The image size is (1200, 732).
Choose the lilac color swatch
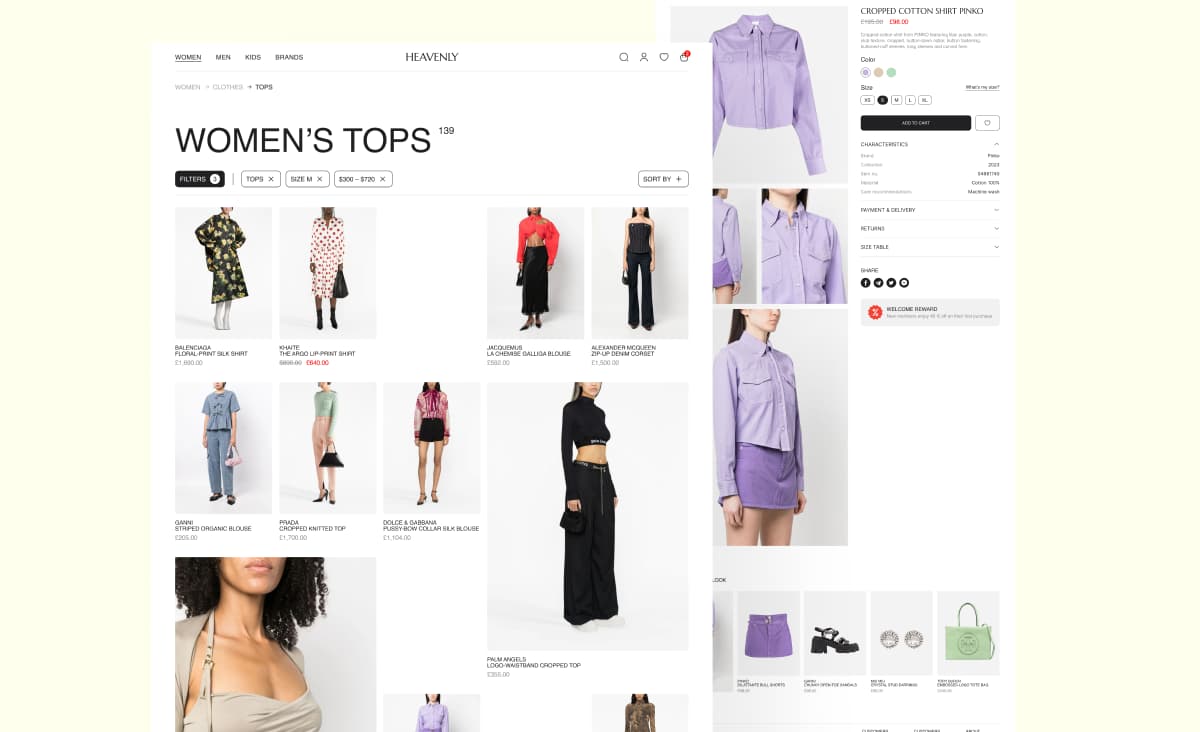click(x=866, y=72)
